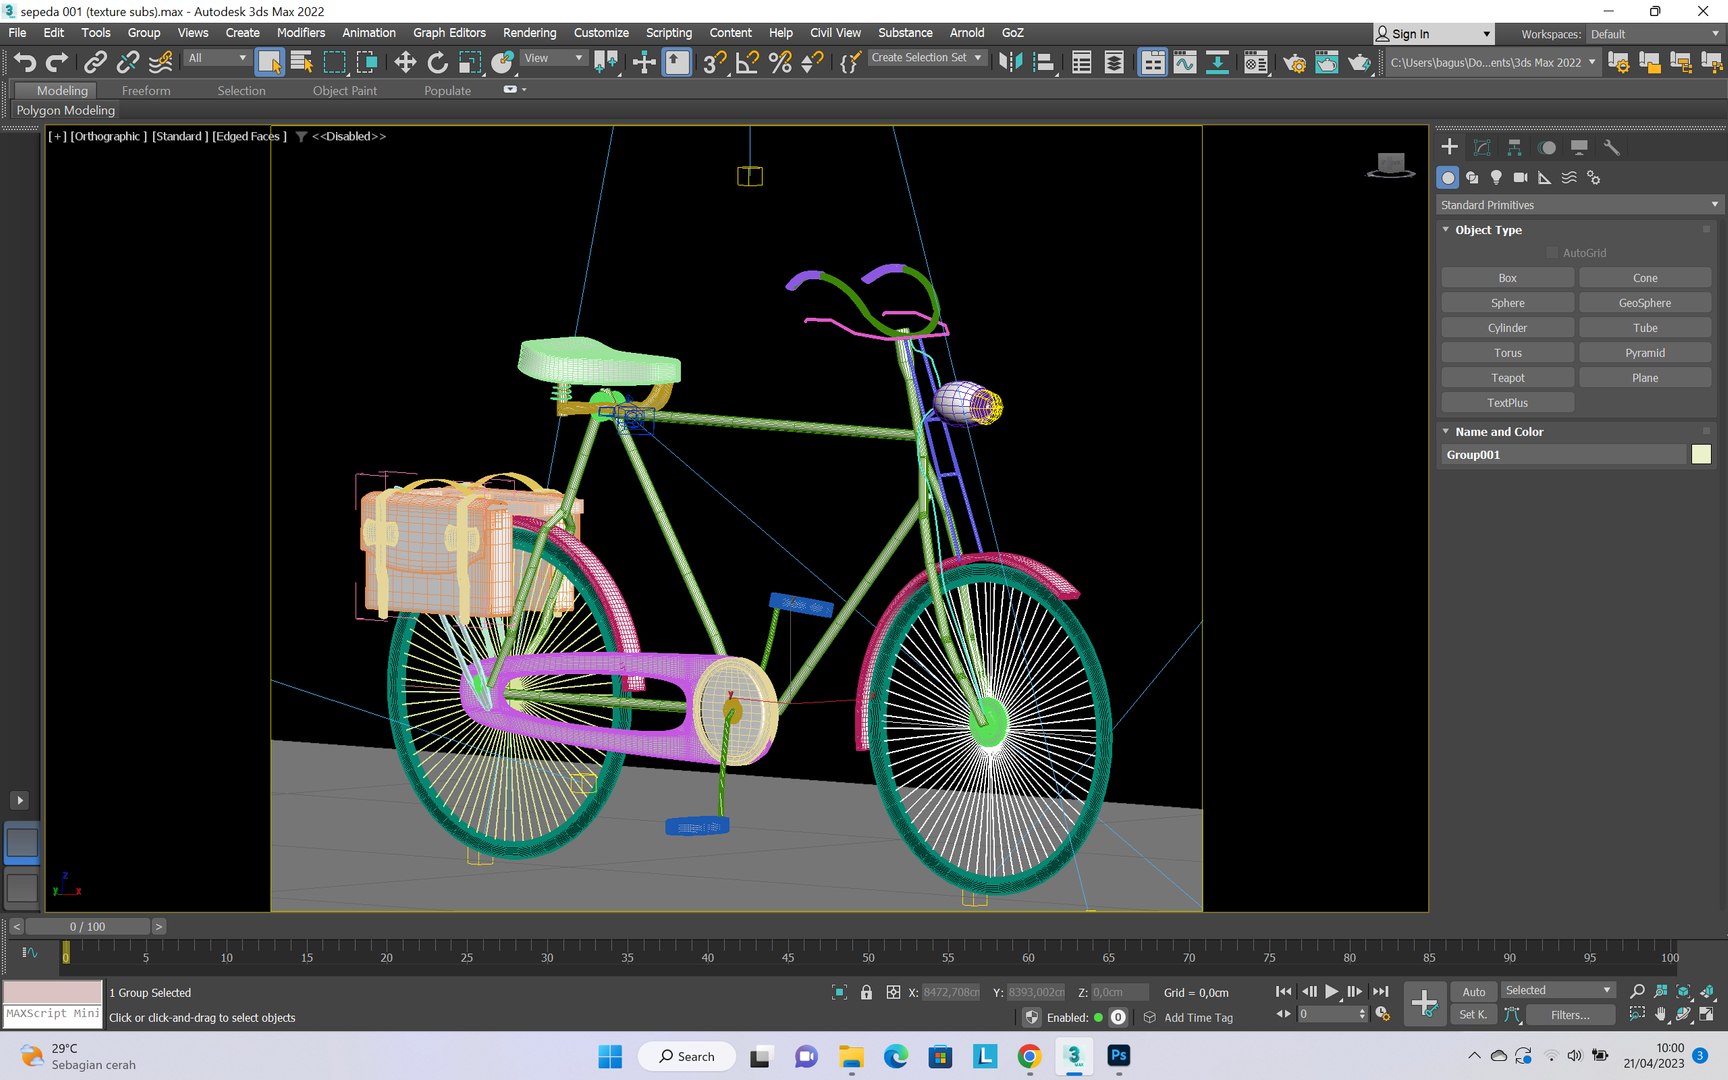
Task: Toggle Percent Snap in the toolbar
Action: tap(780, 62)
